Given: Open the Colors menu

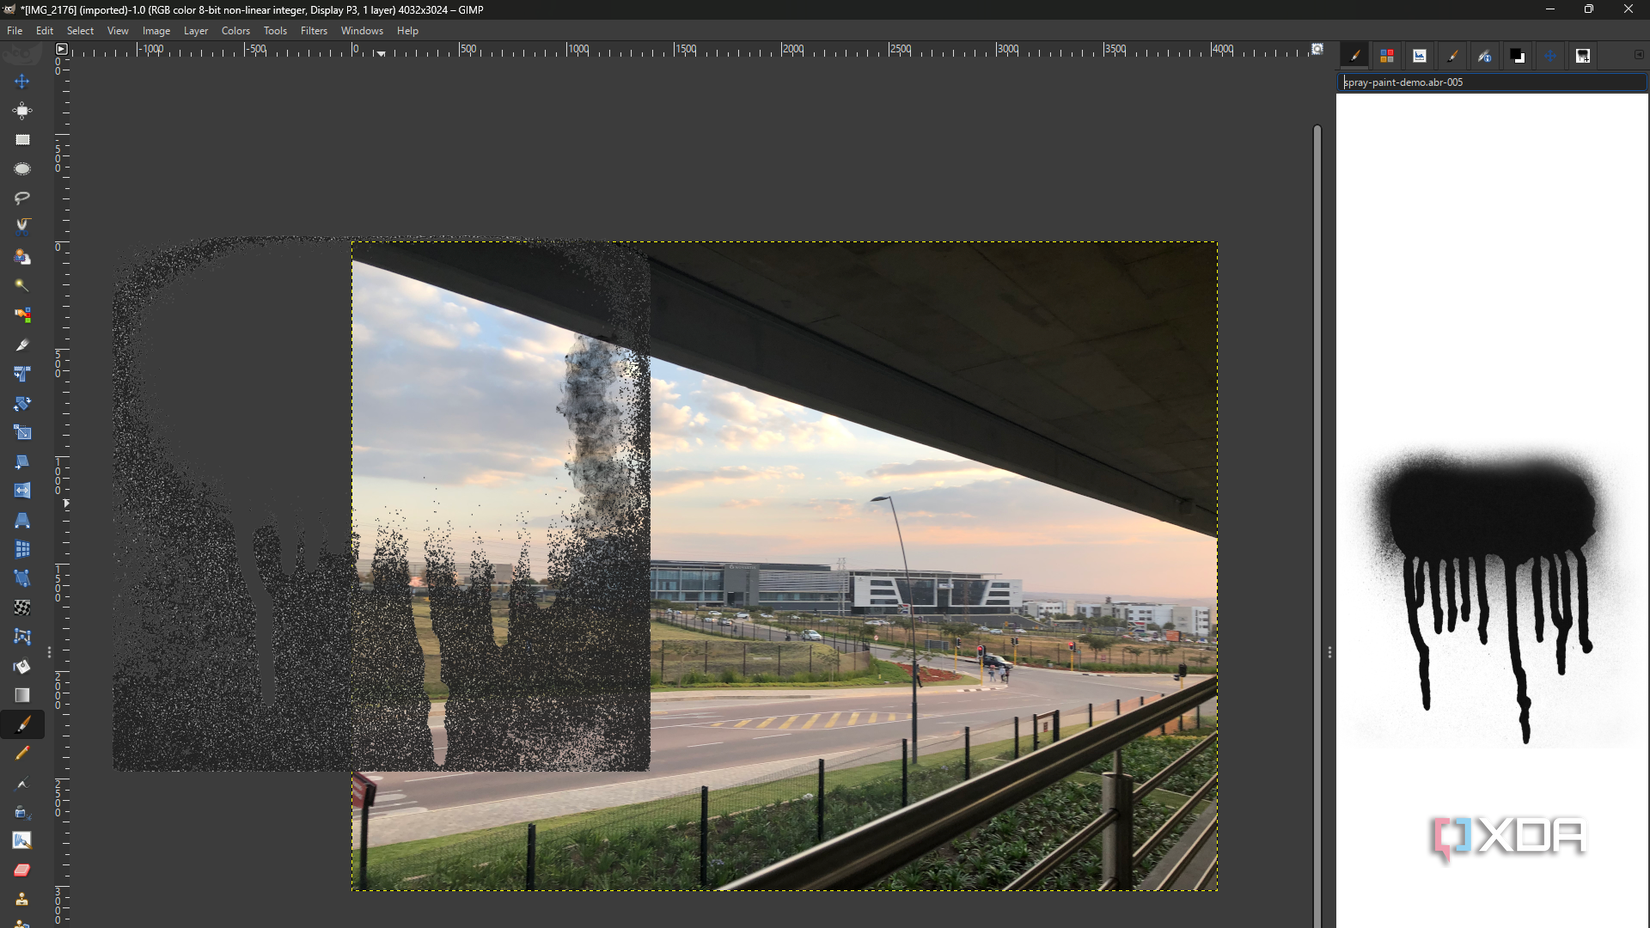Looking at the screenshot, I should (x=236, y=31).
